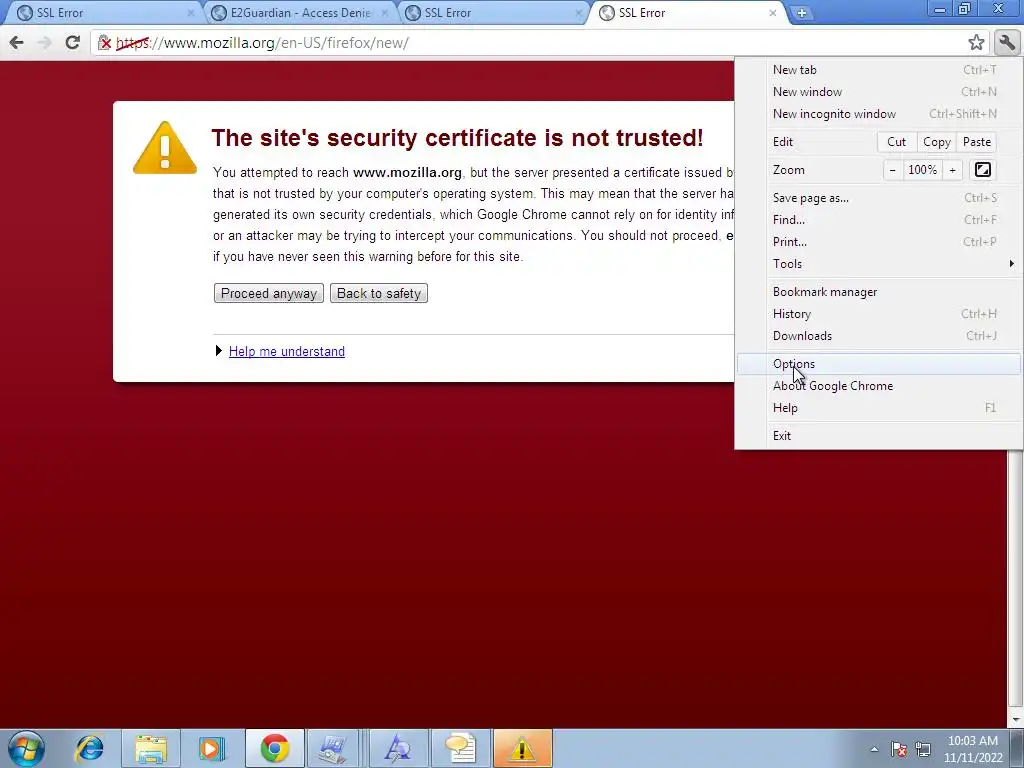Close the E2Guardian Access Denied tab
This screenshot has height=768, width=1024.
(x=385, y=12)
